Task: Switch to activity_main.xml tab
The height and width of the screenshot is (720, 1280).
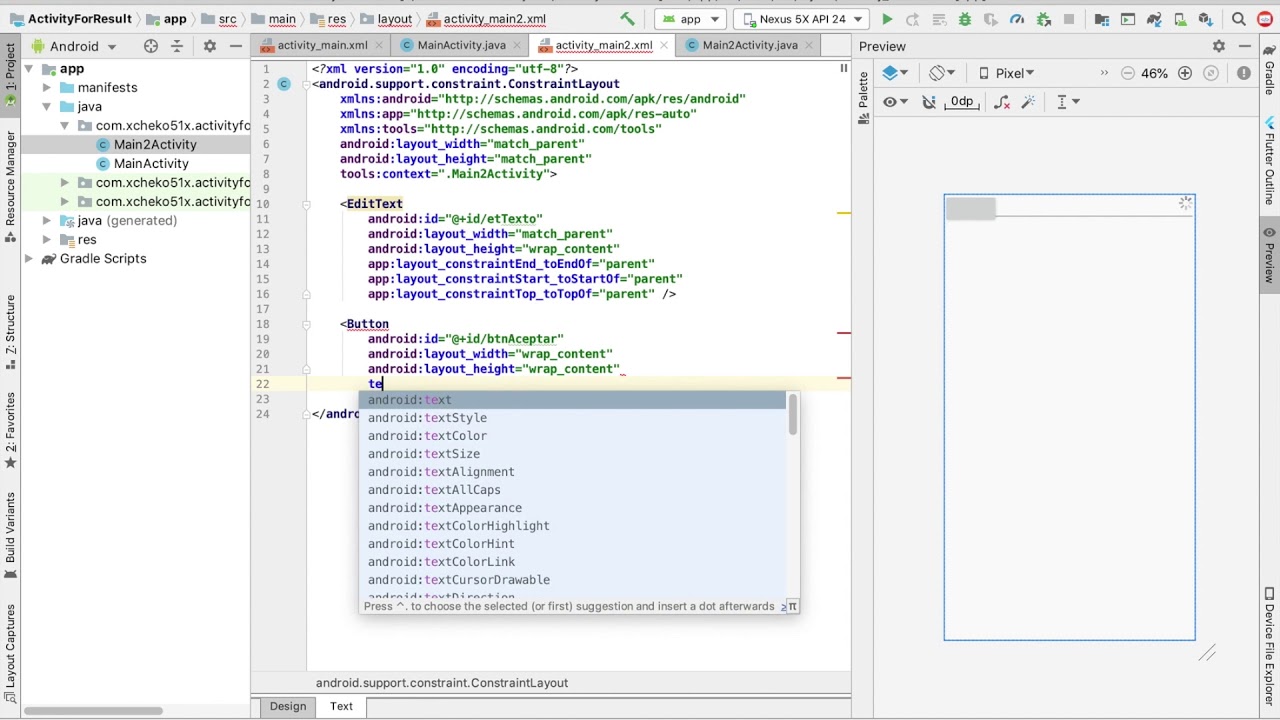Action: (x=322, y=45)
